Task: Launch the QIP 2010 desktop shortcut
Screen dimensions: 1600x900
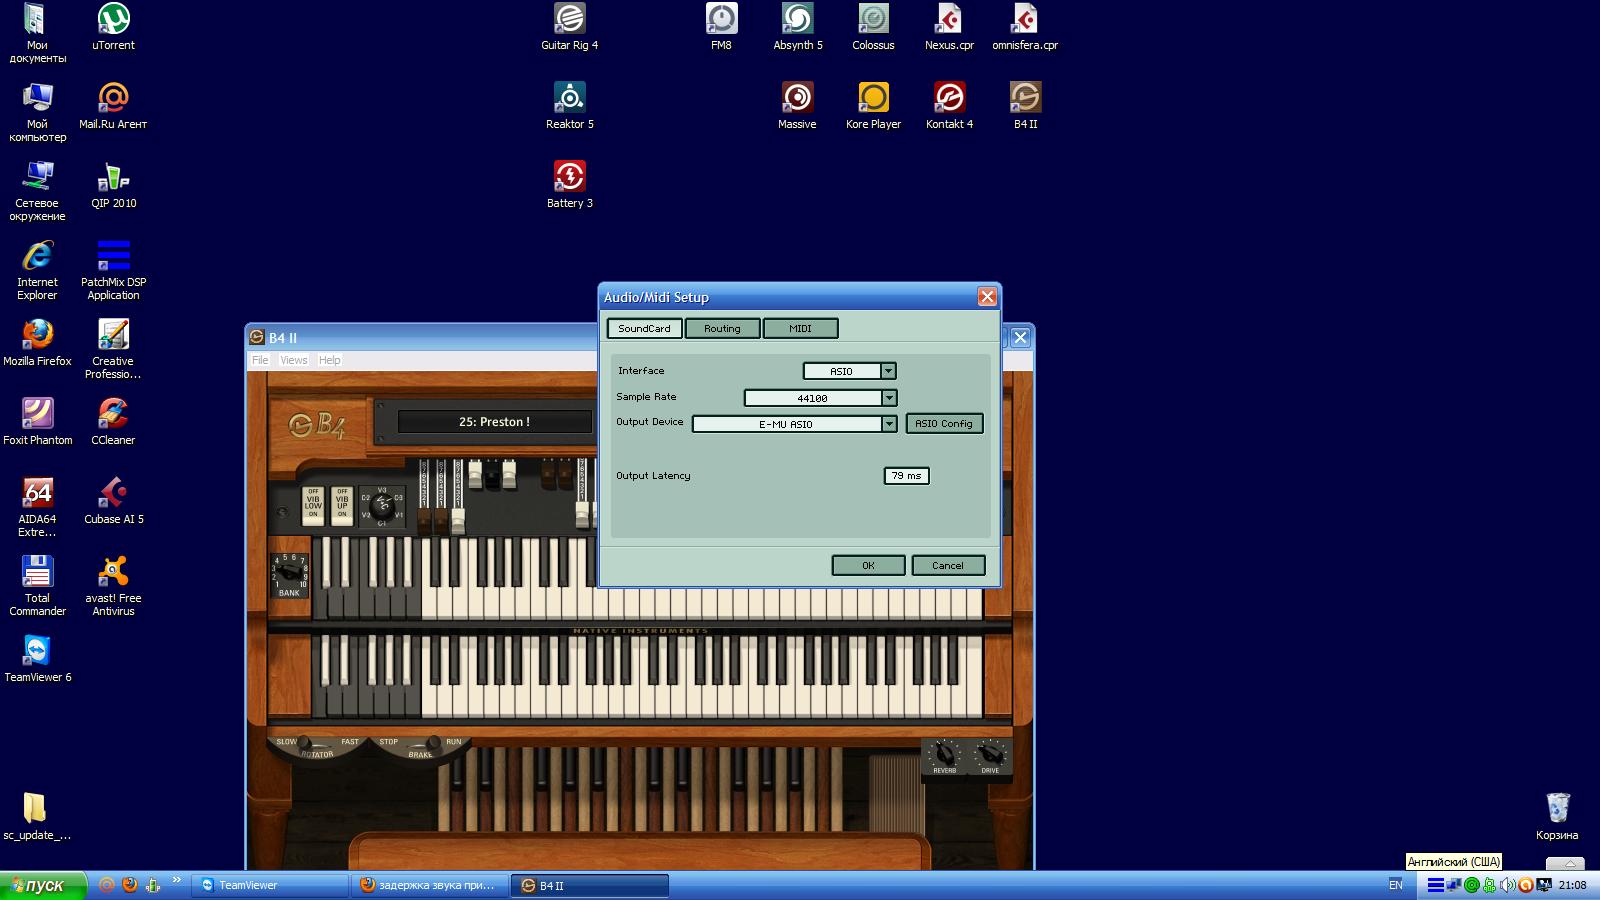Action: pos(113,185)
